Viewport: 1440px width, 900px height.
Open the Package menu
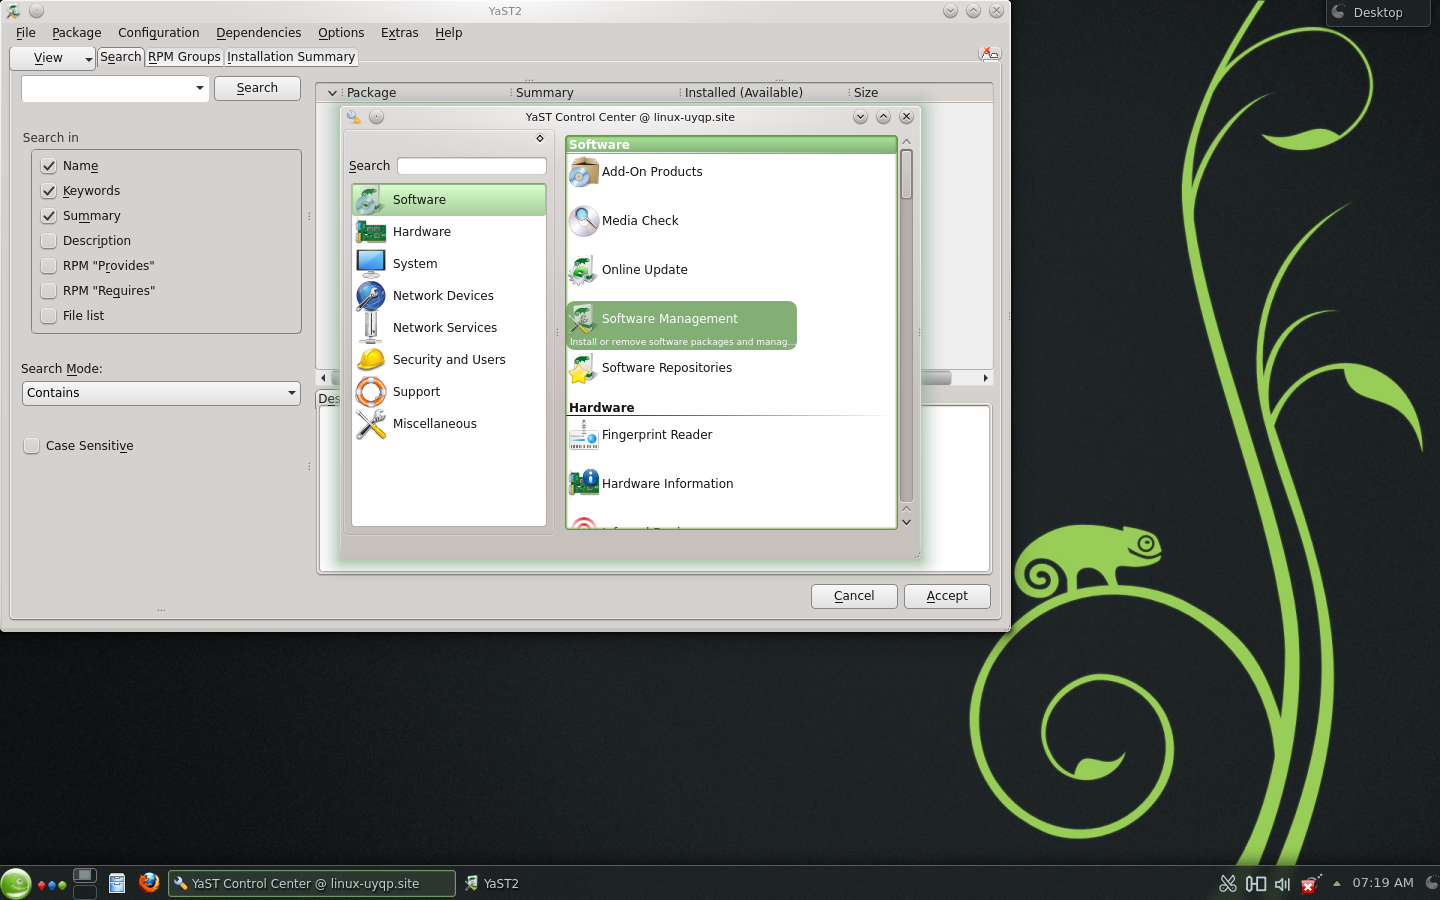point(77,33)
